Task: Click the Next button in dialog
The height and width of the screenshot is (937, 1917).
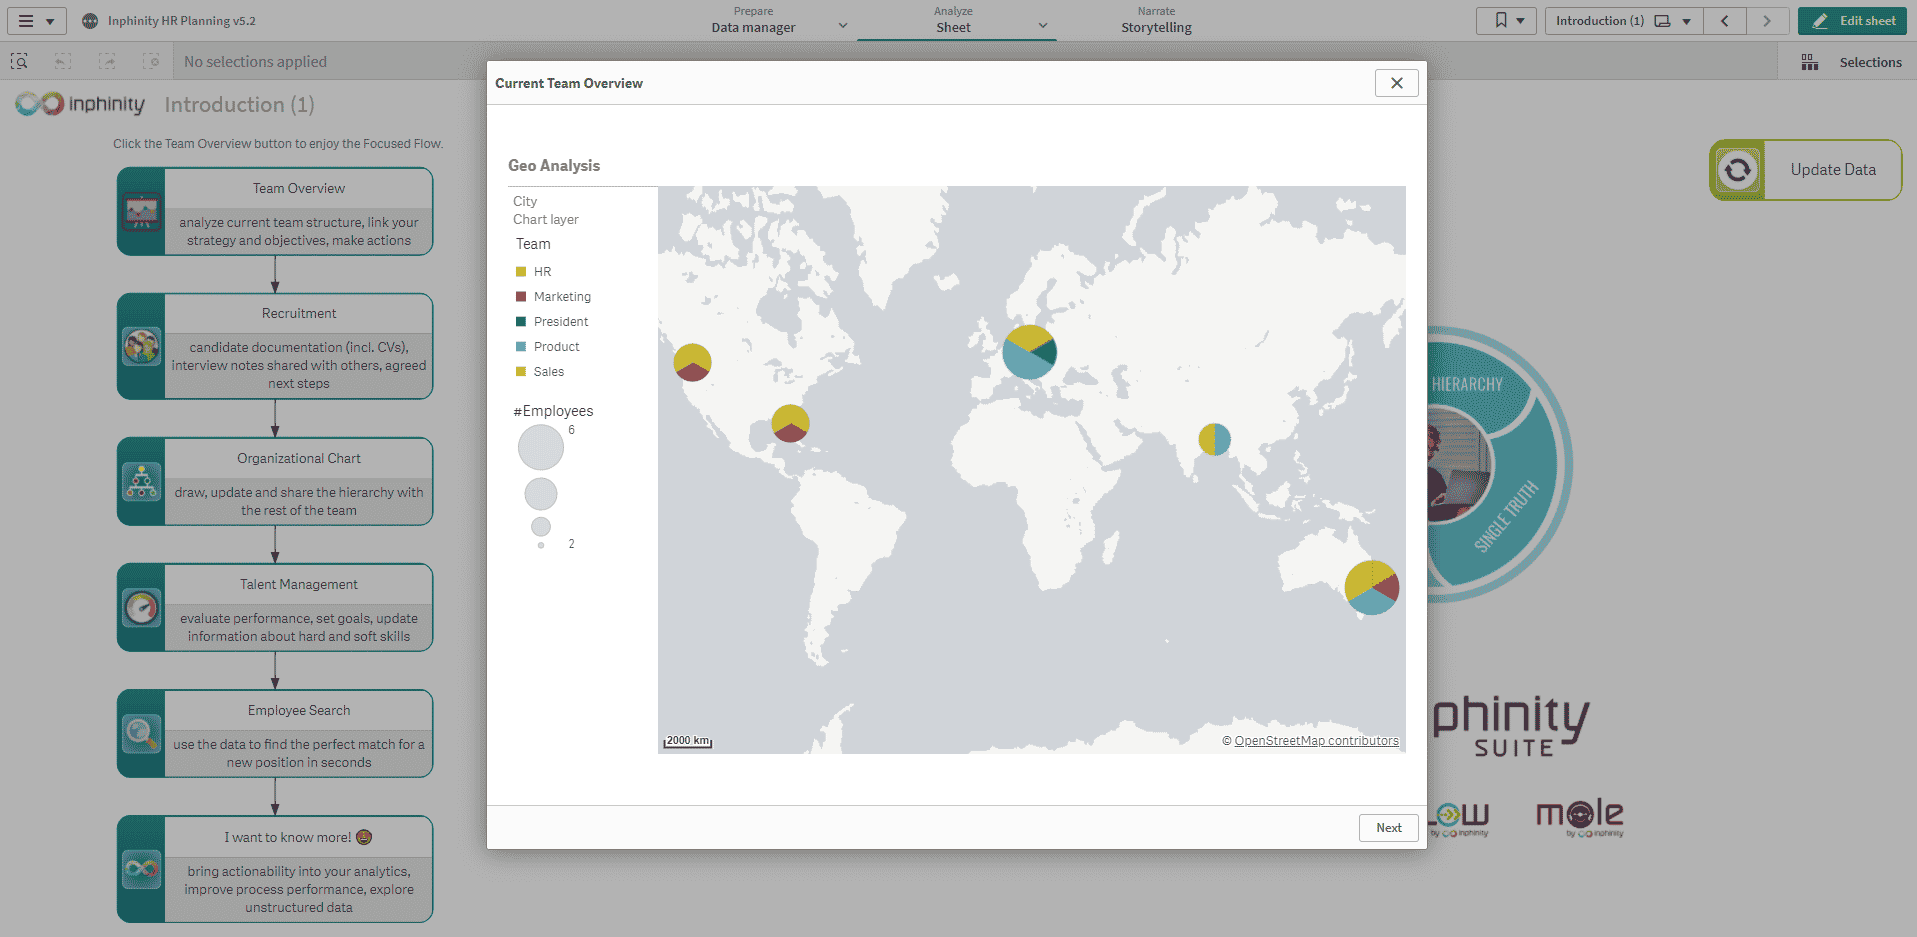Action: (x=1389, y=828)
